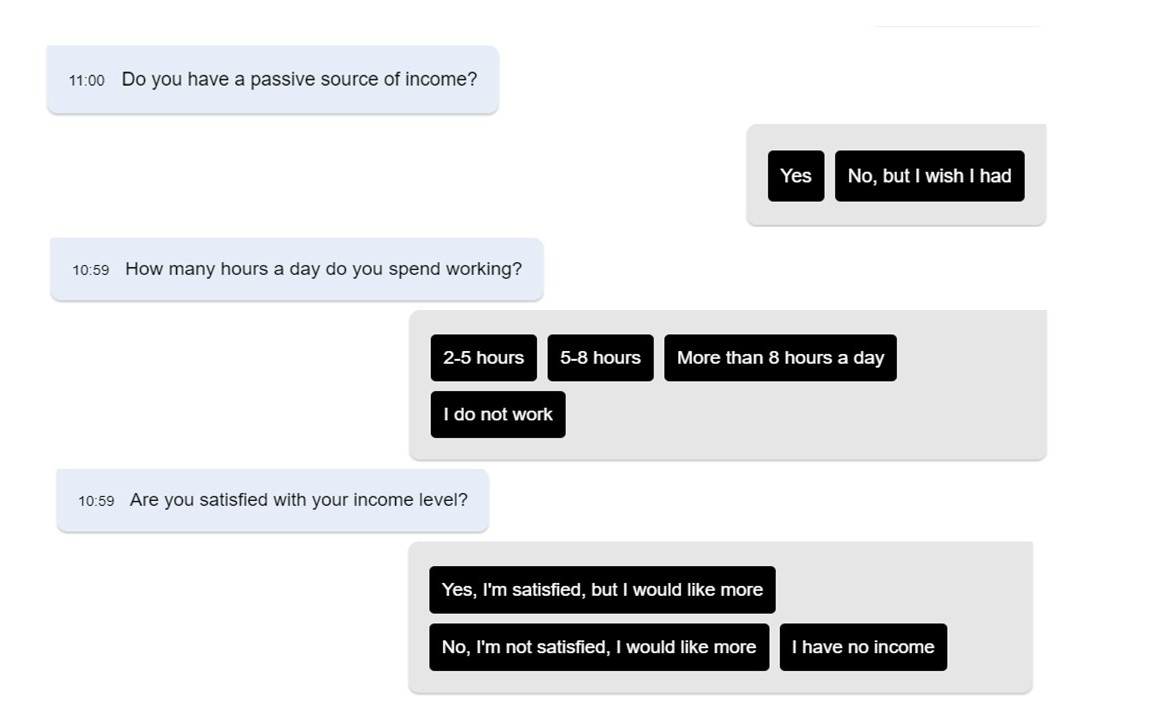Choose the "5-8 hours" answer

(600, 357)
